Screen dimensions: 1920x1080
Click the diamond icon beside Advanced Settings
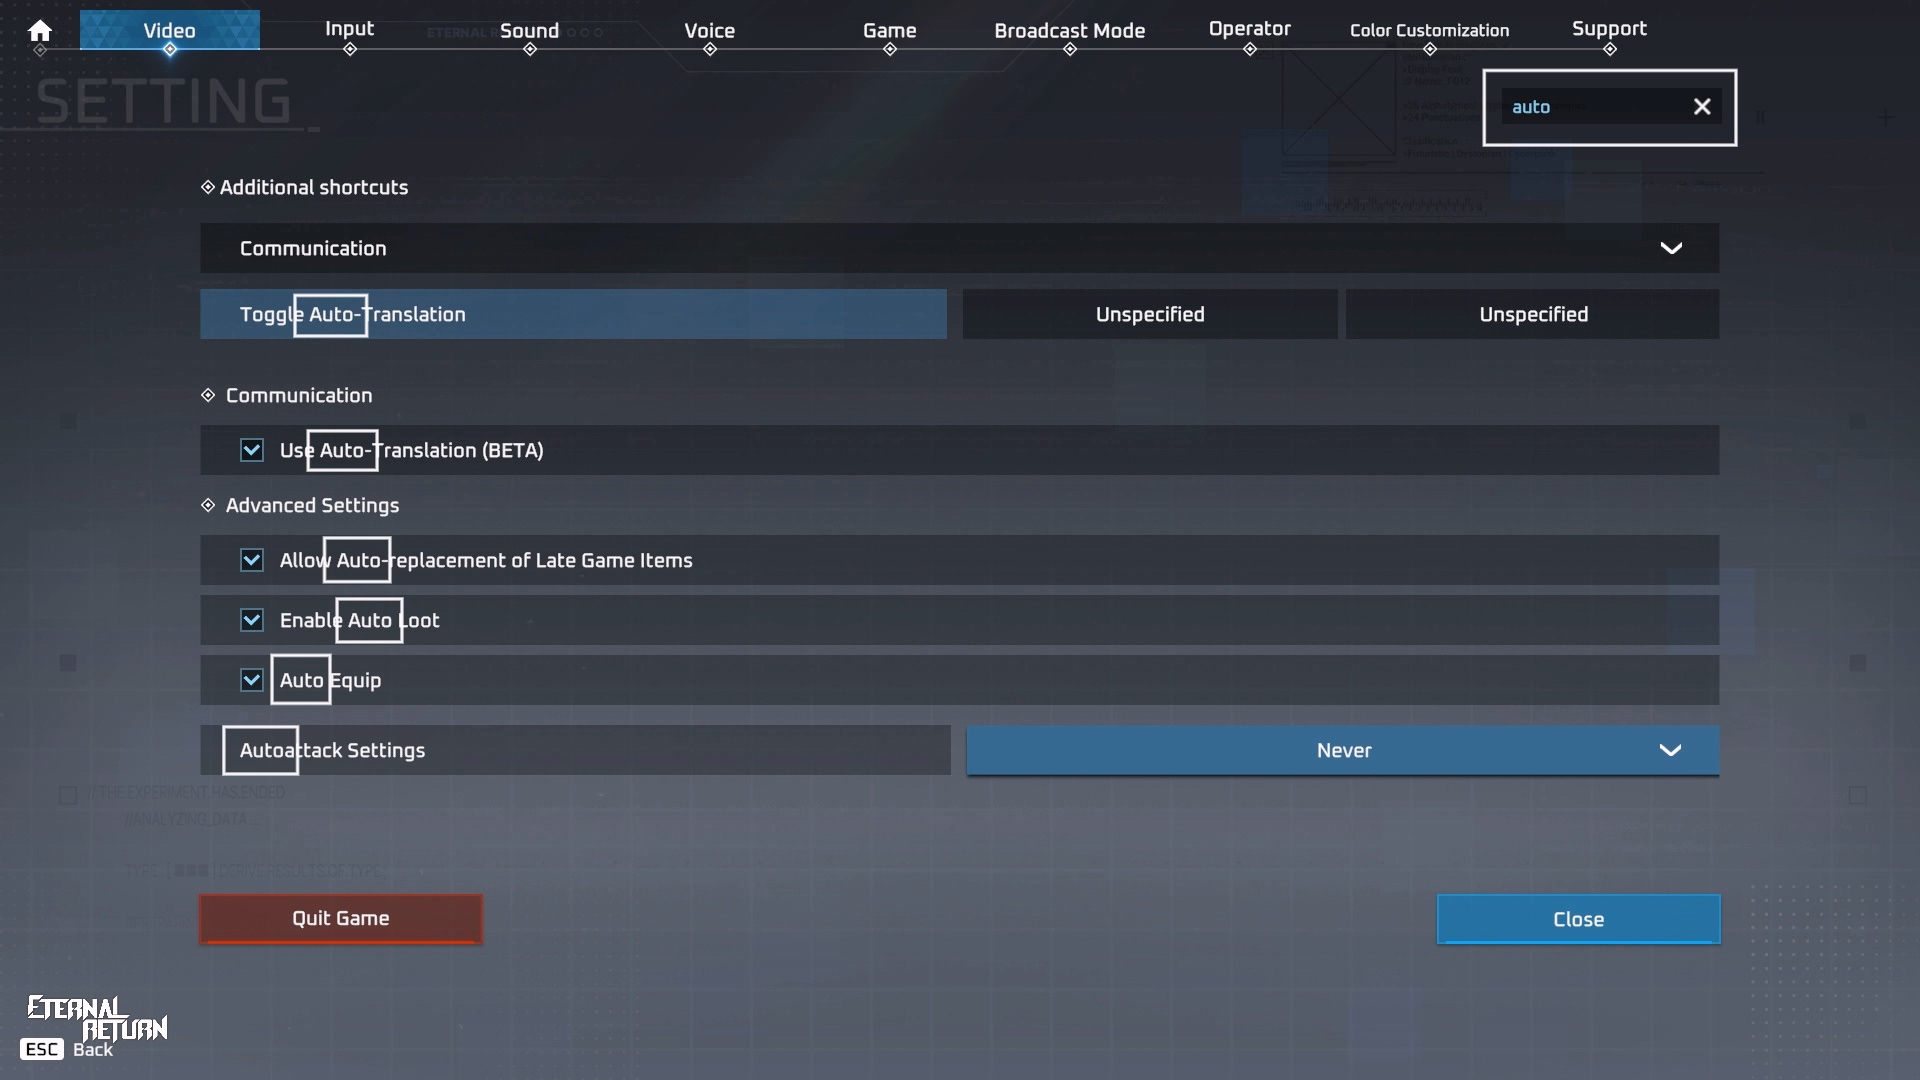(208, 505)
